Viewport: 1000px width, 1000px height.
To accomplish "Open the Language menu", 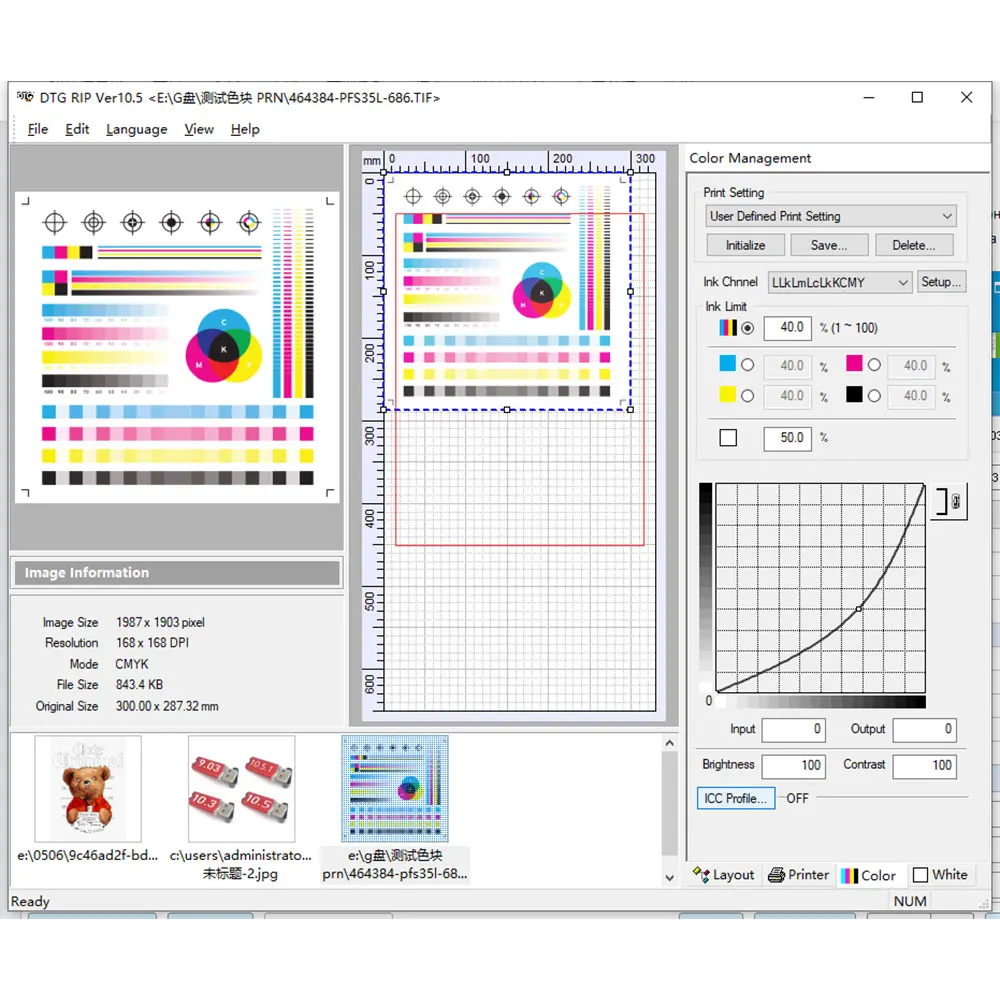I will click(x=136, y=129).
